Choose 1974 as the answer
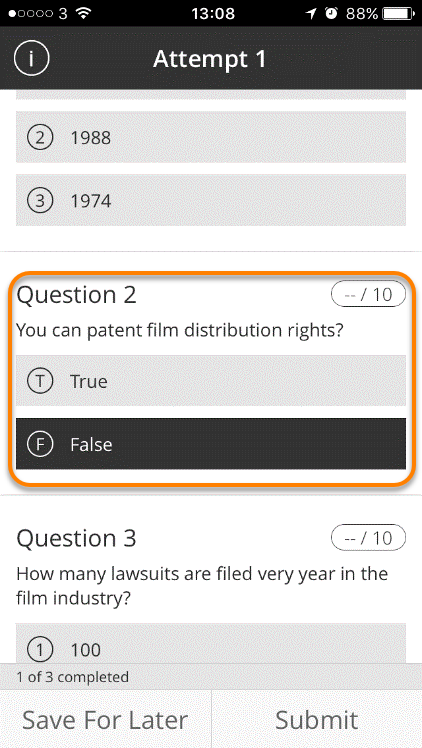This screenshot has height=748, width=422. click(x=211, y=200)
